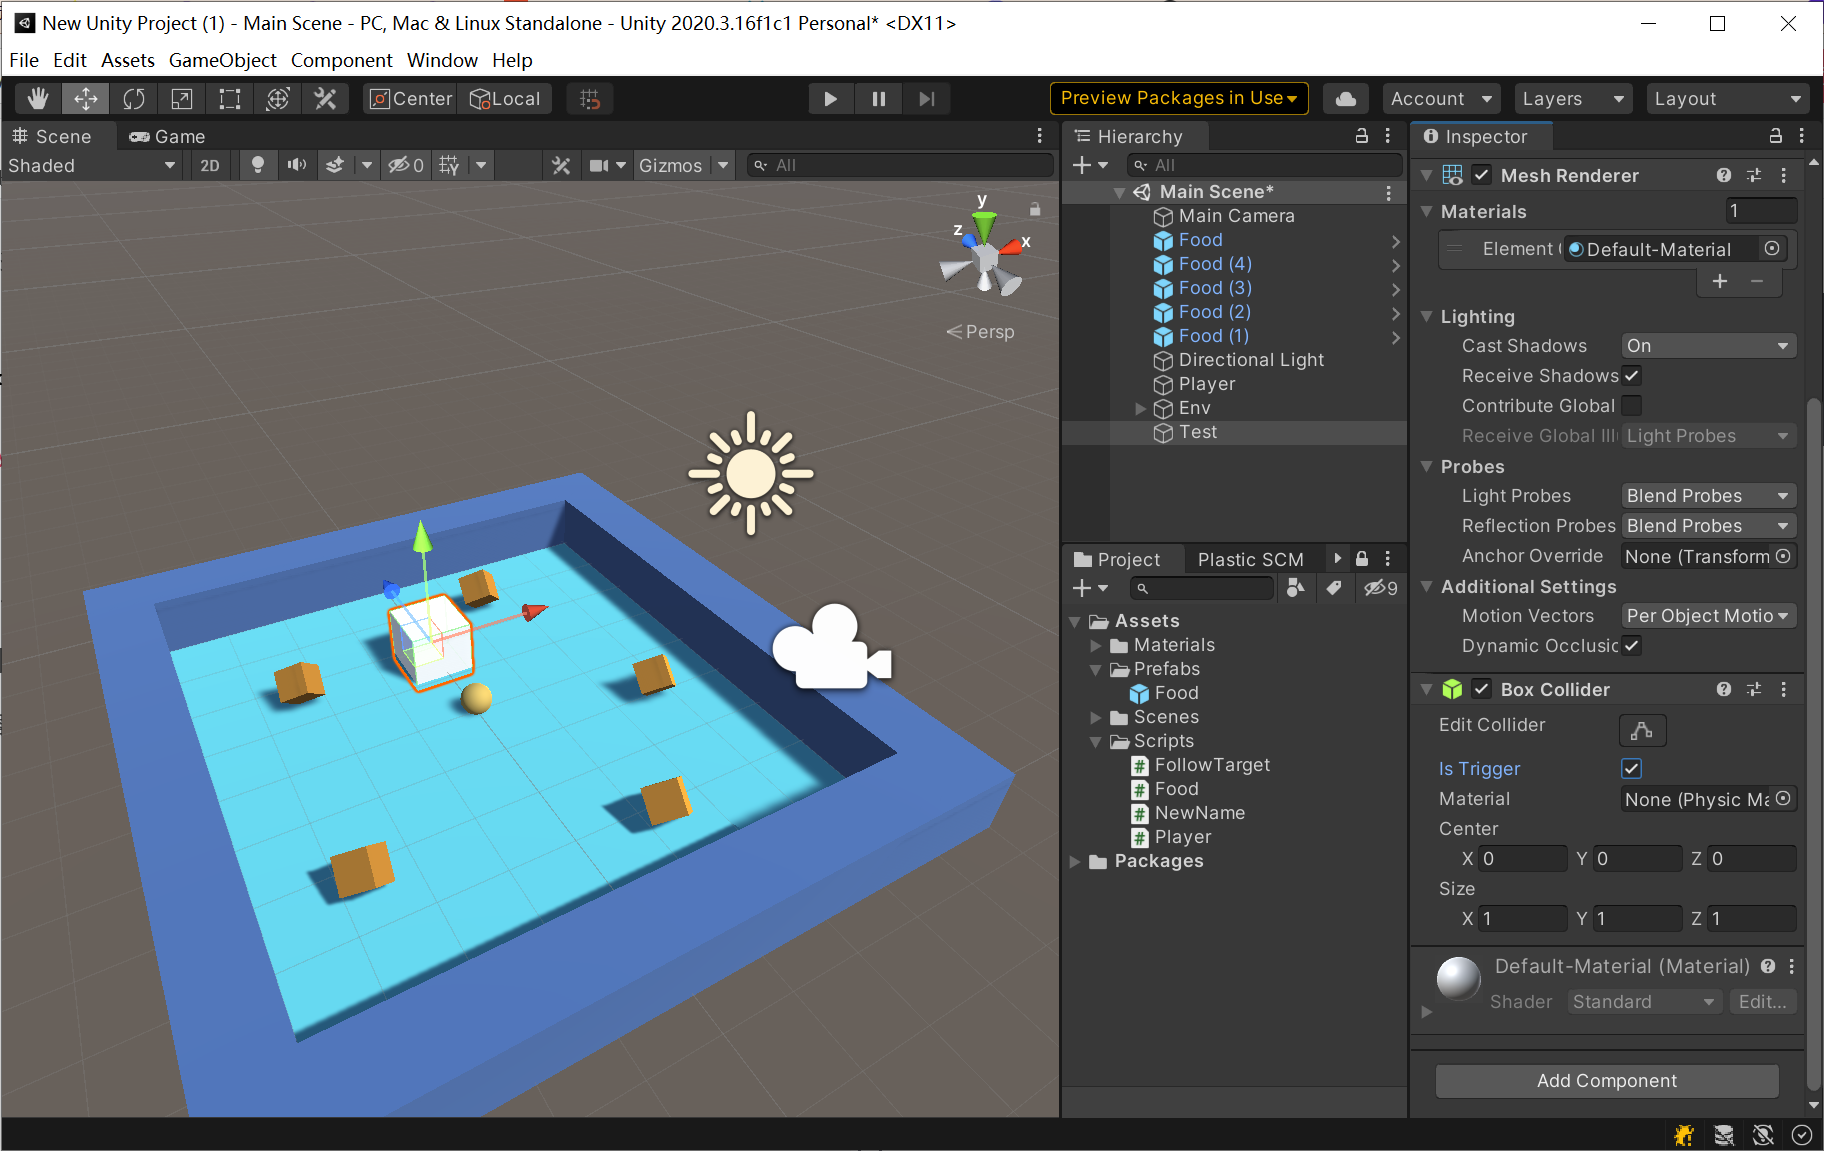Screen dimensions: 1824x1151
Task: Toggle Dynamic Occlusion checkbox
Action: 1632,646
